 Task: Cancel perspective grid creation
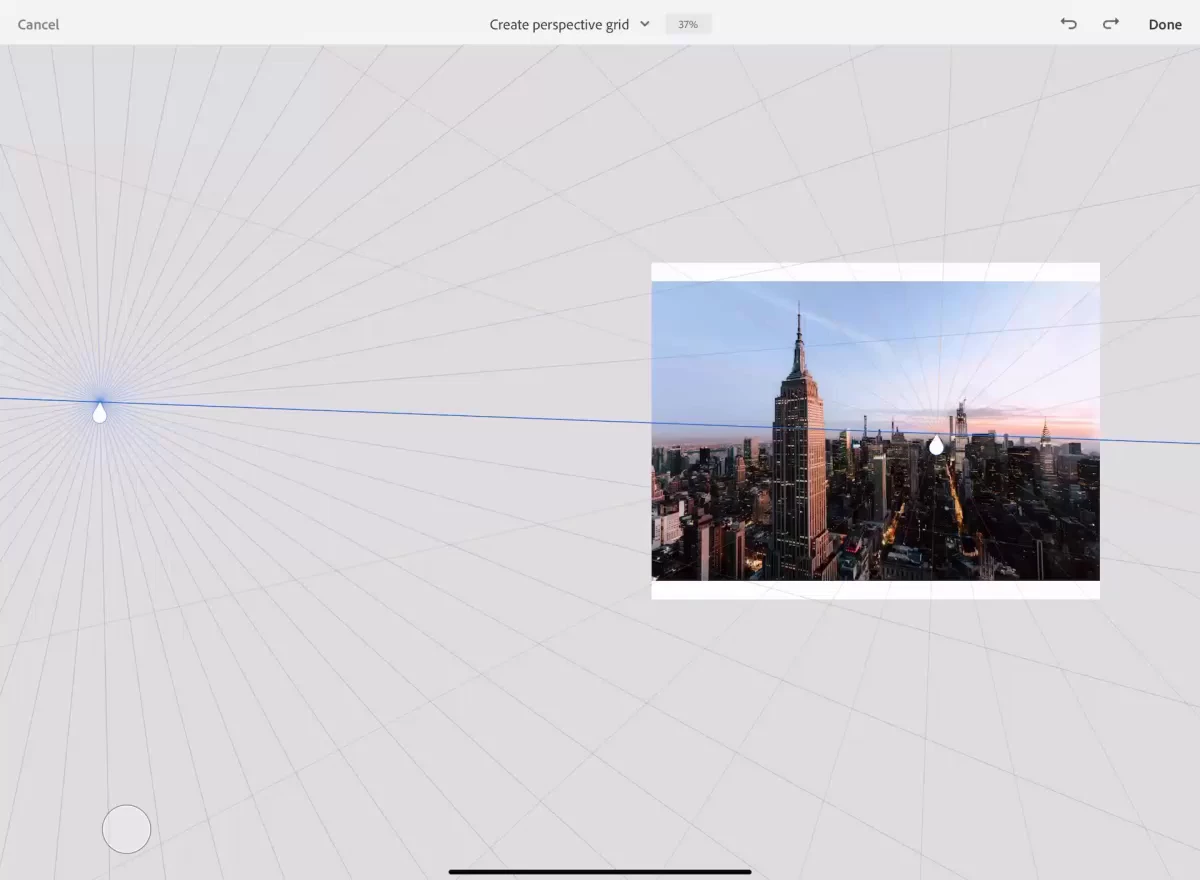tap(38, 24)
